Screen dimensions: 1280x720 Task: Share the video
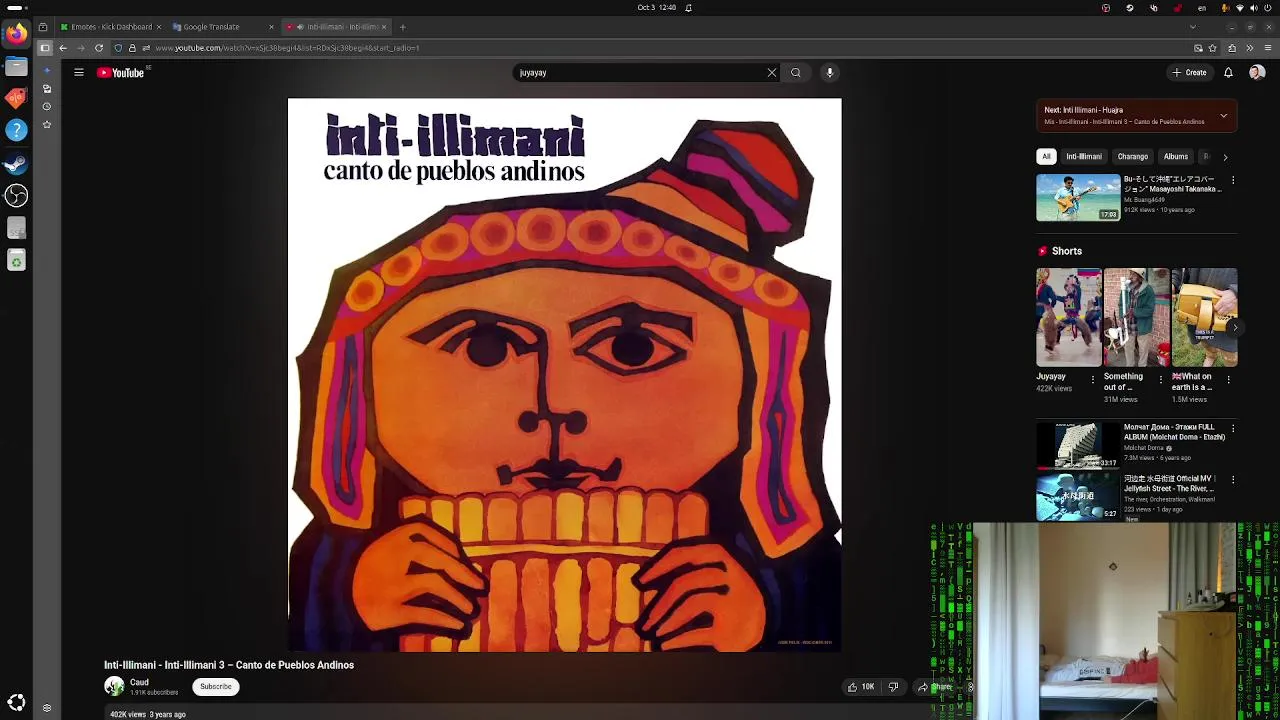[x=936, y=687]
